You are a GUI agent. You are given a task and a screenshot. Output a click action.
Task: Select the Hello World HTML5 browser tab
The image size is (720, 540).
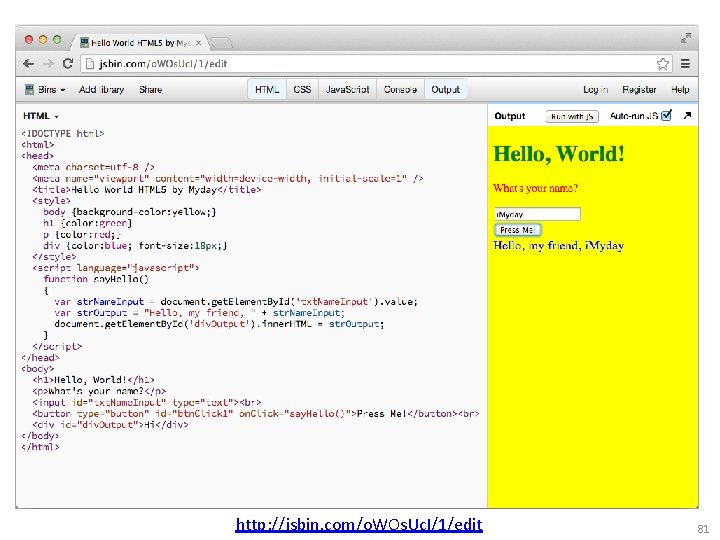140,43
